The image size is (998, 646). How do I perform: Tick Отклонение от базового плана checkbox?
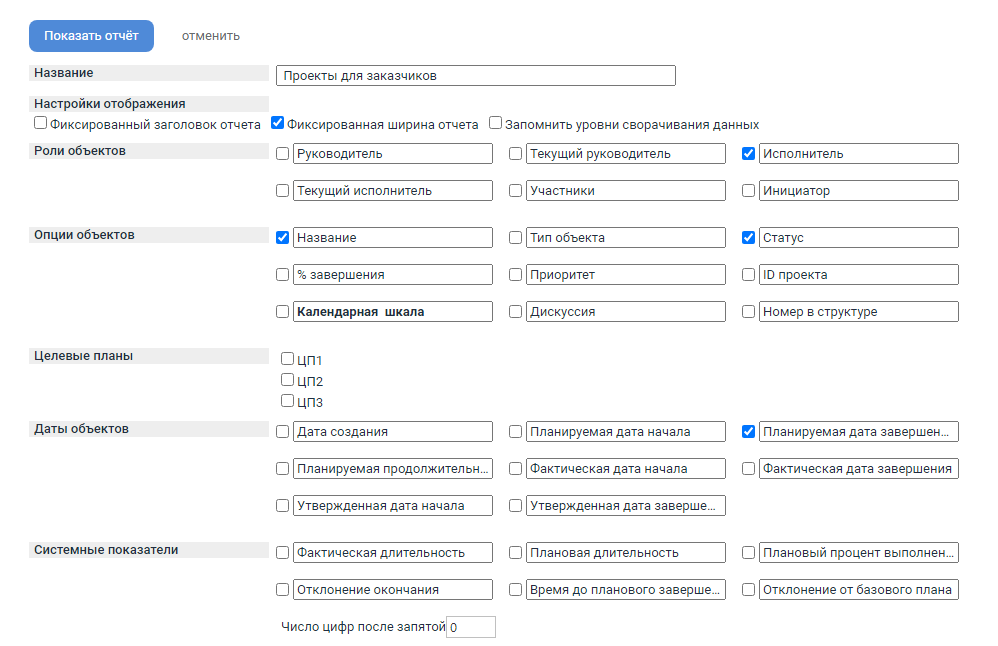748,590
